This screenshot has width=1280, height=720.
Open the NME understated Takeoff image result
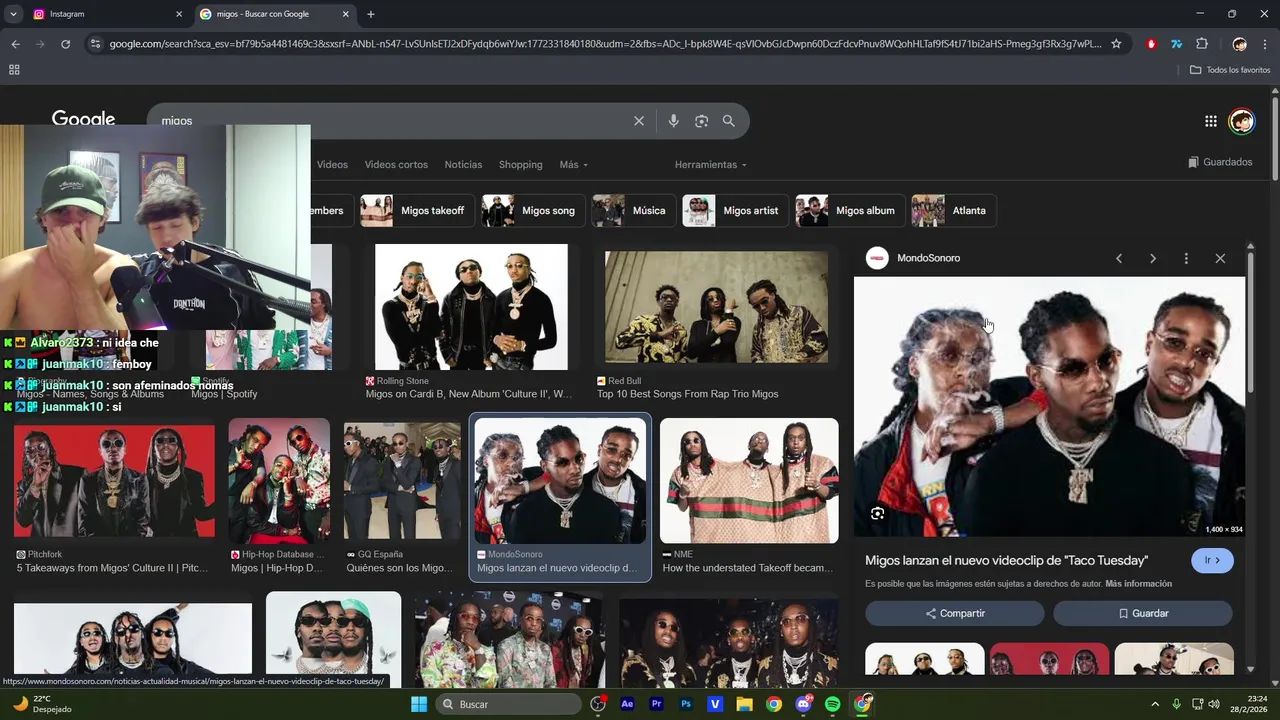tap(749, 481)
